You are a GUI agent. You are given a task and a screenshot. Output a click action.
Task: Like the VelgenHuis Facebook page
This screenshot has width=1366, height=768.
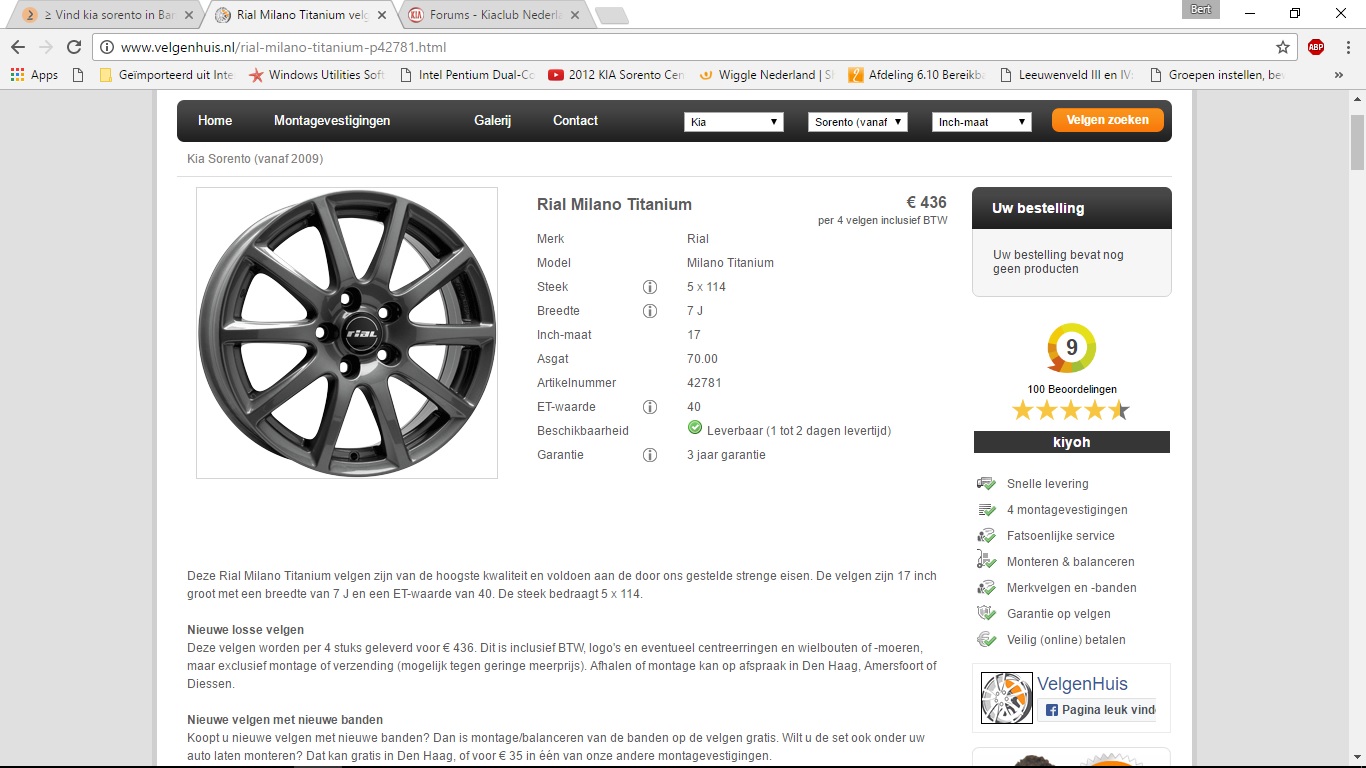coord(1097,710)
